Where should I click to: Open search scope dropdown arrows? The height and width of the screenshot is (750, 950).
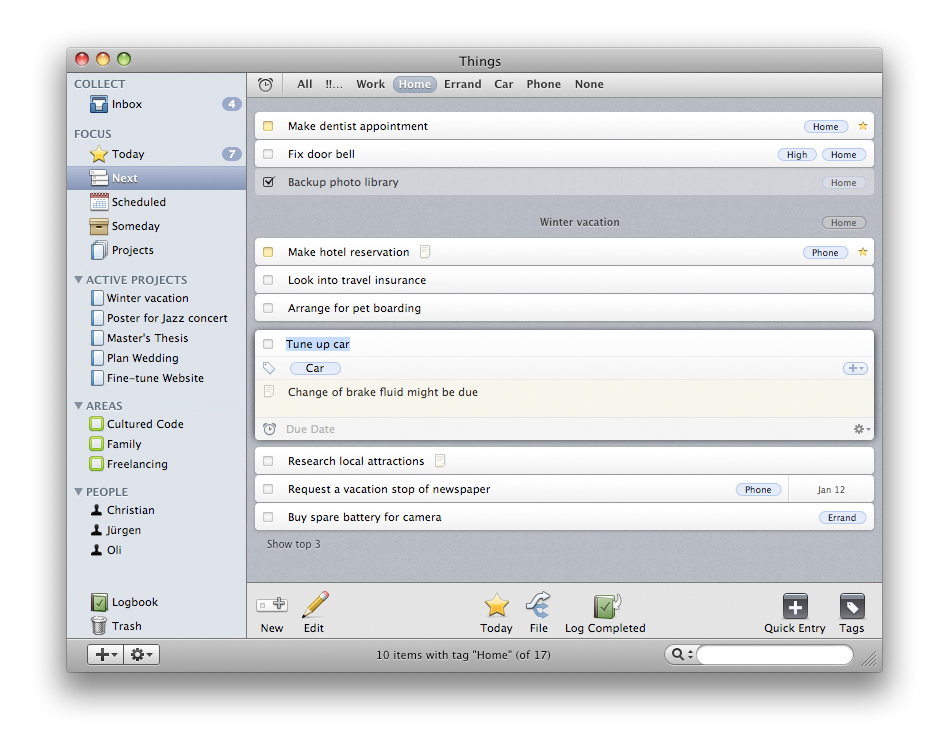click(x=690, y=654)
